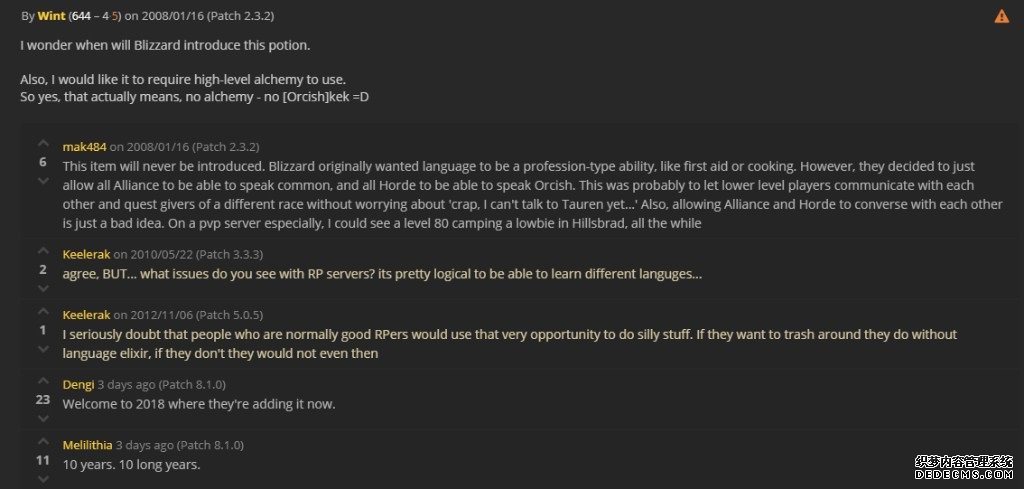Open Dengi's user profile

click(x=78, y=385)
